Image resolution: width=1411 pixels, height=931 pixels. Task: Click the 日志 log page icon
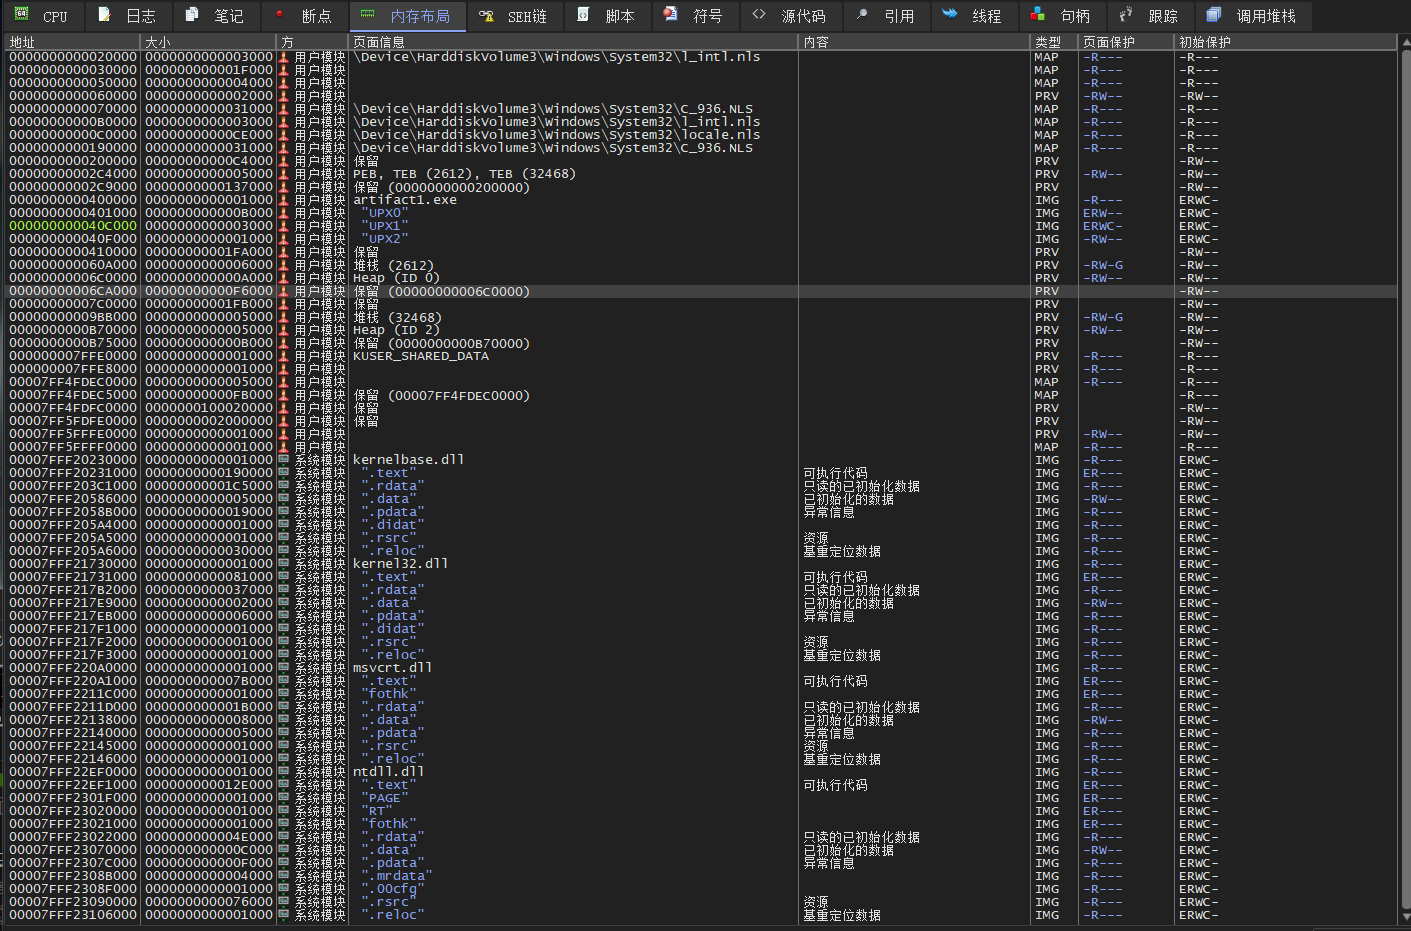(105, 15)
